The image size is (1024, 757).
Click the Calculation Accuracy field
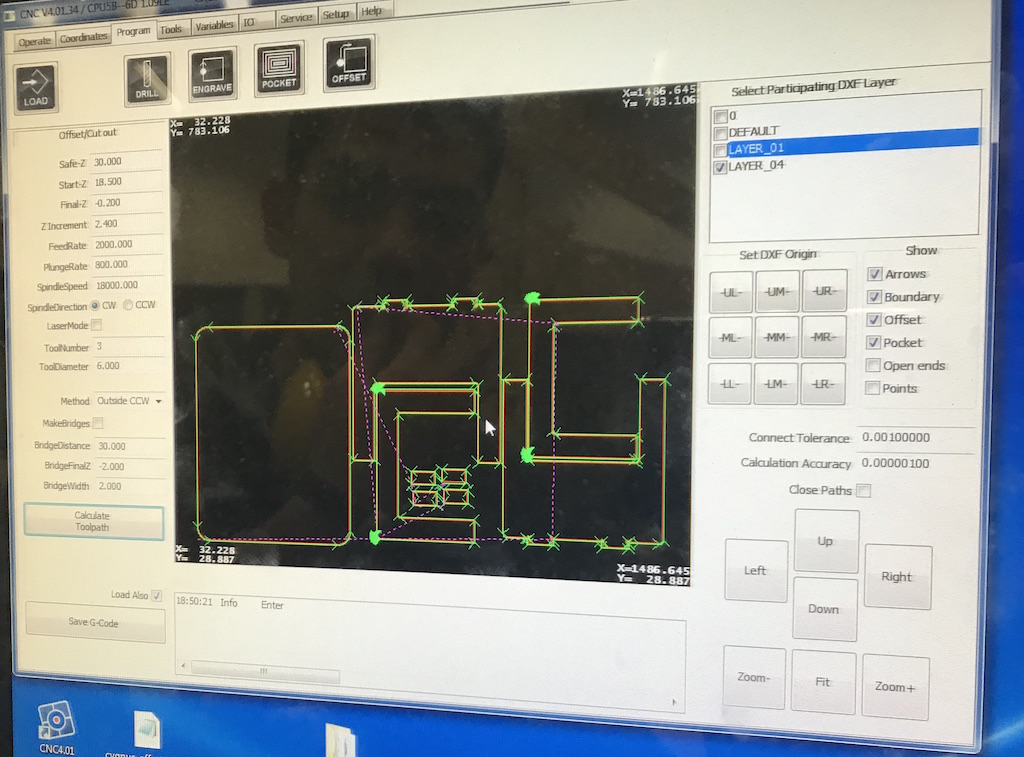click(x=916, y=463)
